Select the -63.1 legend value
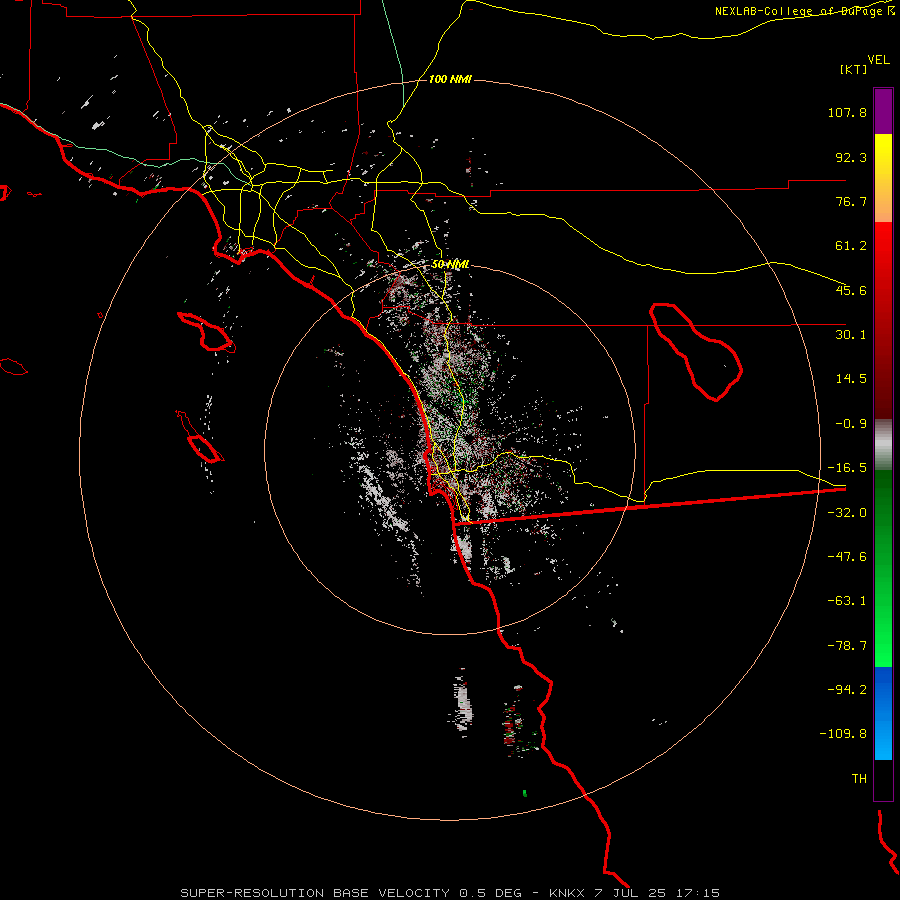This screenshot has height=900, width=900. click(x=847, y=601)
